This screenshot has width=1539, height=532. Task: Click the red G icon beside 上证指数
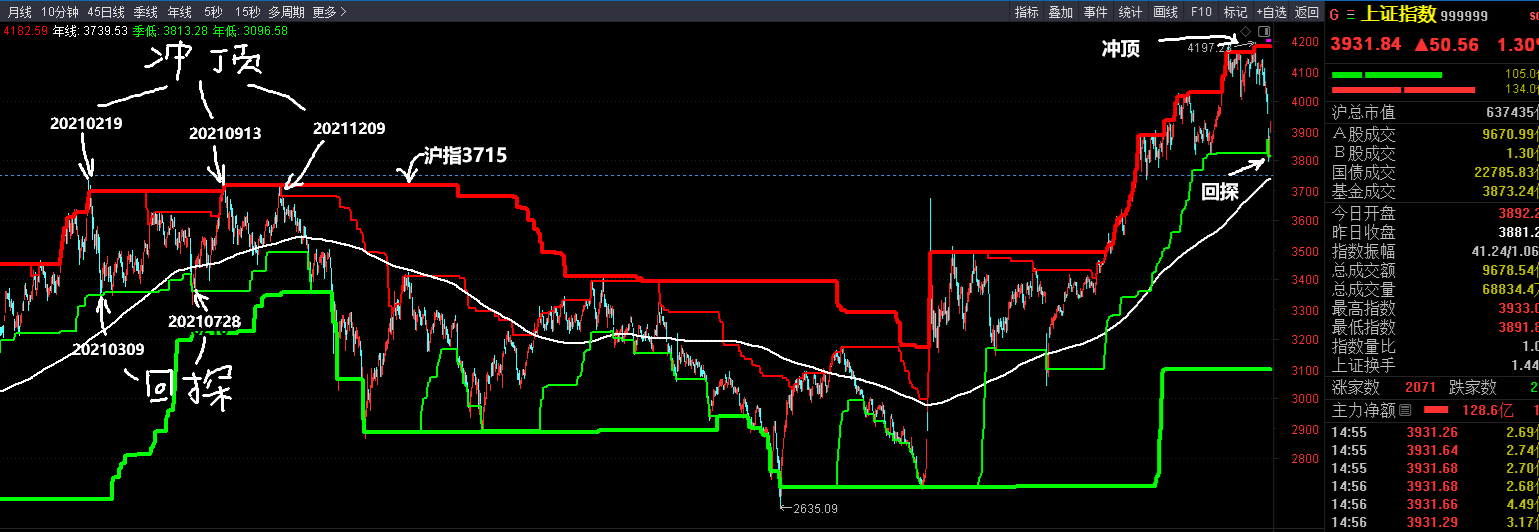(x=1334, y=15)
